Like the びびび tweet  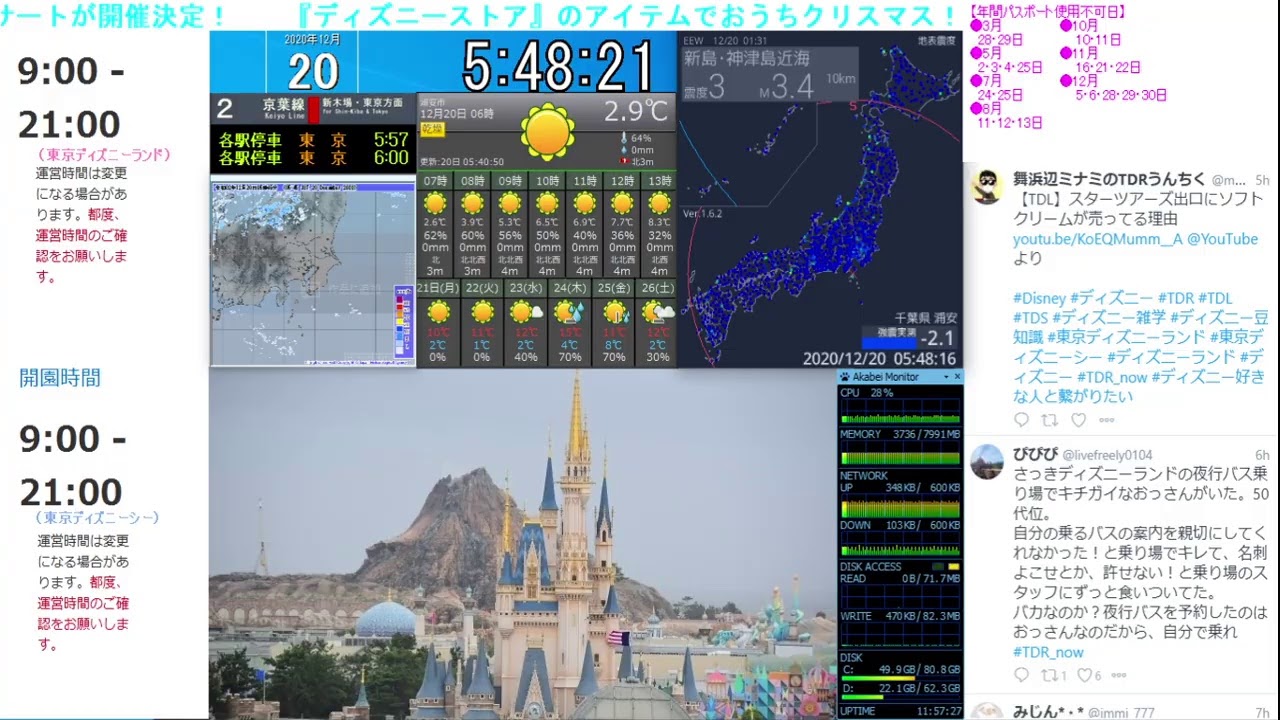[1085, 676]
